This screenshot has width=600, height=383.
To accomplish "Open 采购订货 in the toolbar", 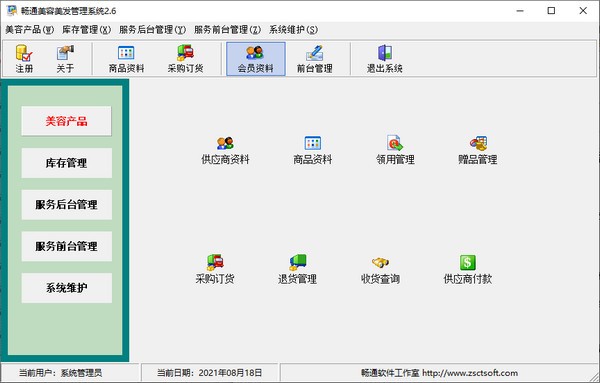I will 186,59.
